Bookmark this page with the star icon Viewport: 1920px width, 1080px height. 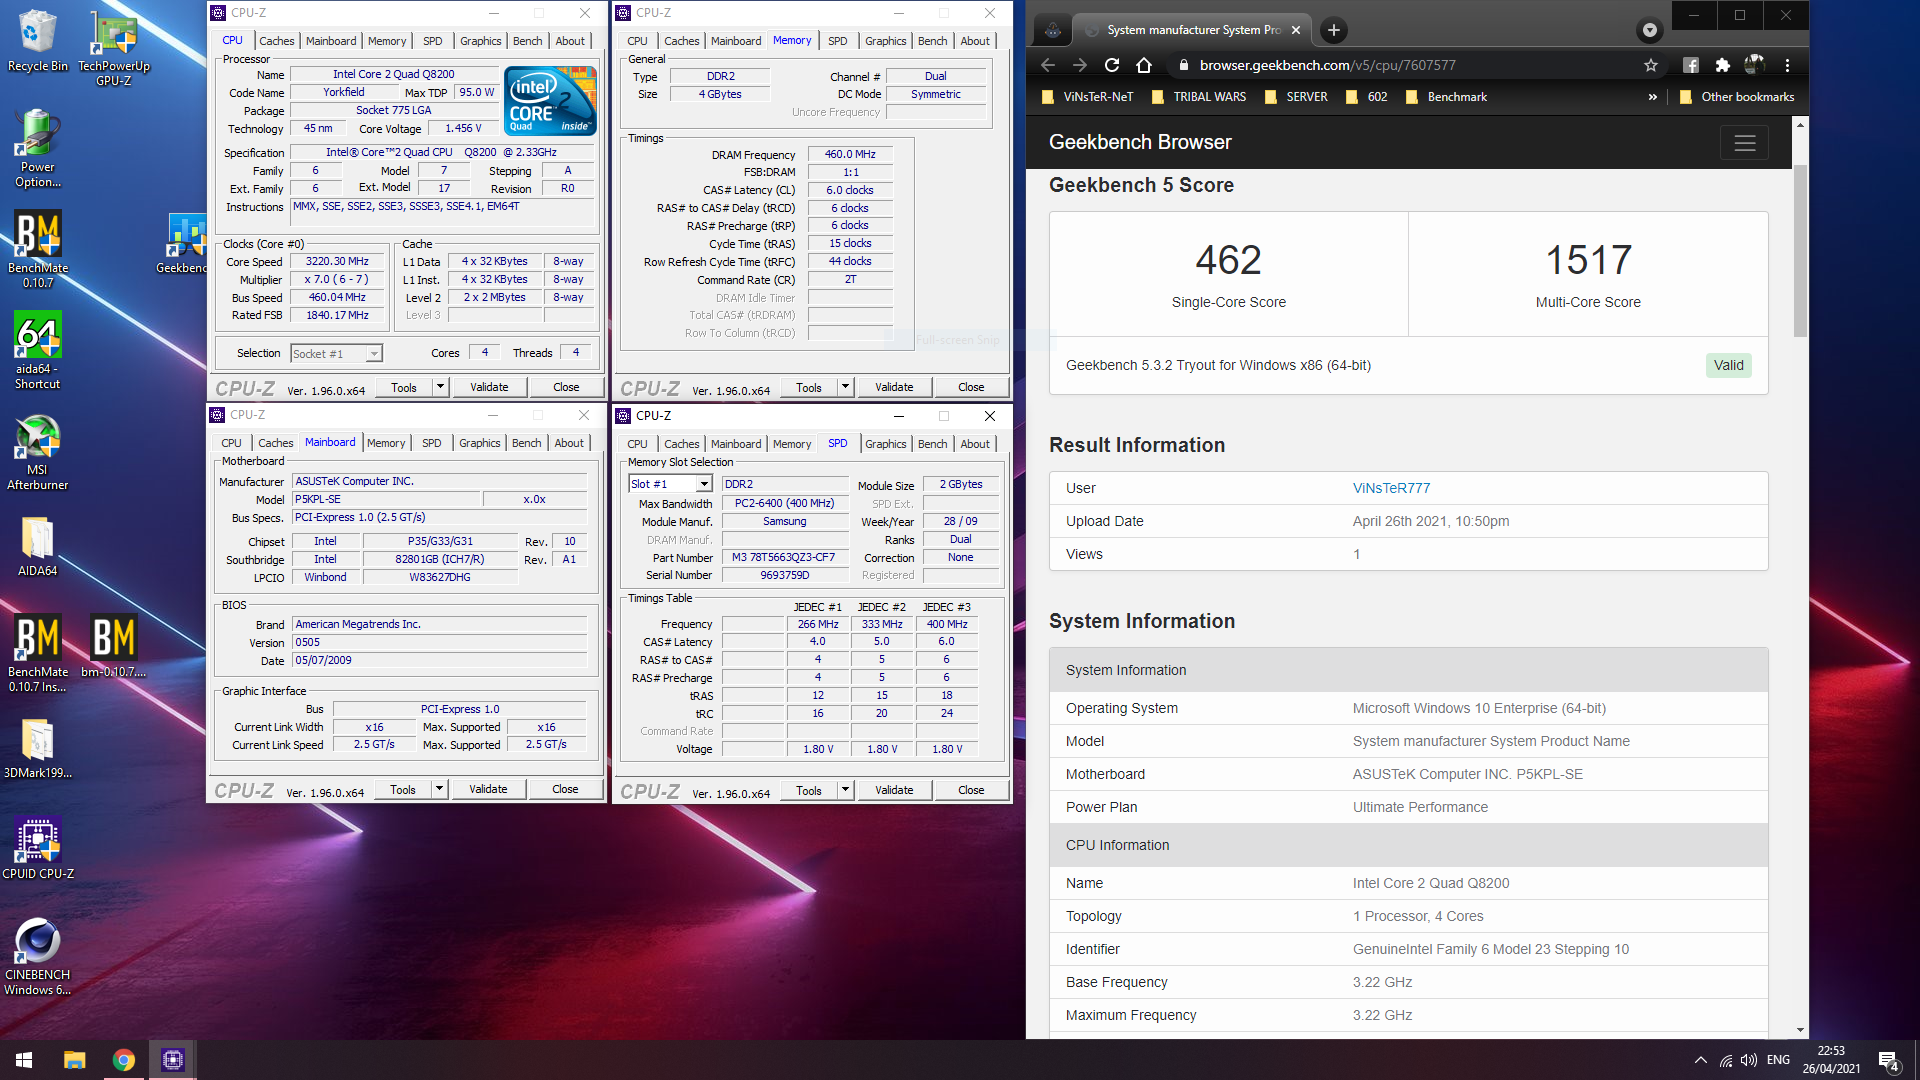pyautogui.click(x=1651, y=65)
